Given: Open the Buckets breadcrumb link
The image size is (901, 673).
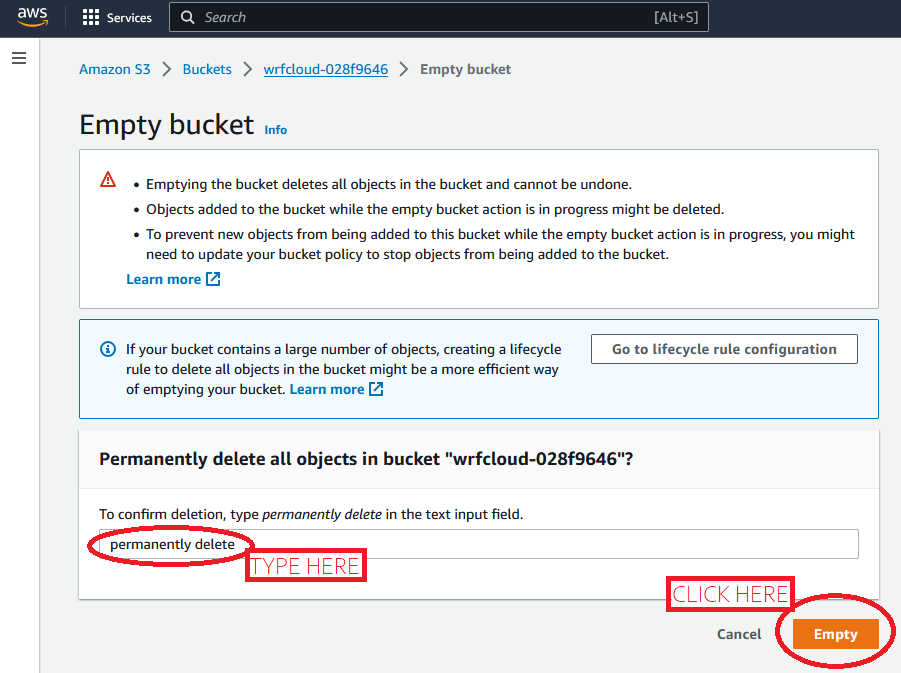Looking at the screenshot, I should pyautogui.click(x=207, y=70).
